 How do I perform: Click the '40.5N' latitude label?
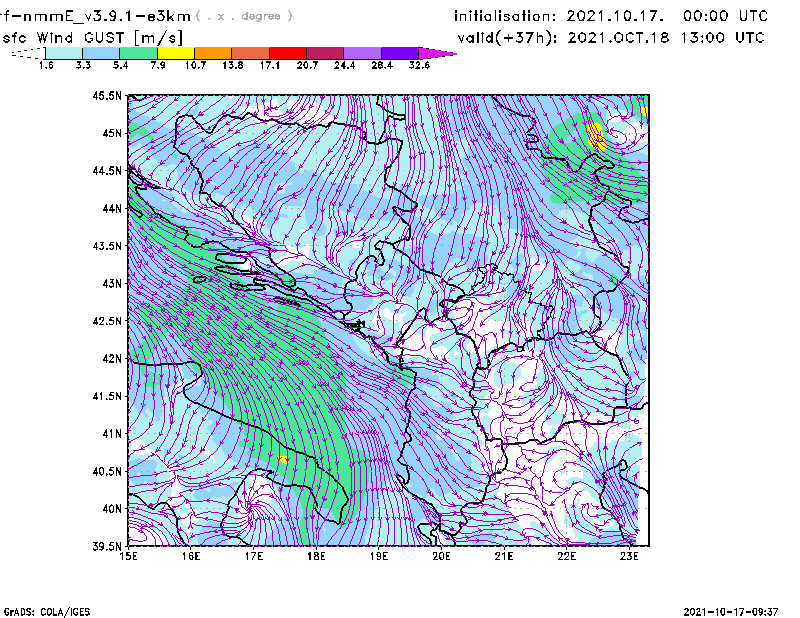point(107,471)
